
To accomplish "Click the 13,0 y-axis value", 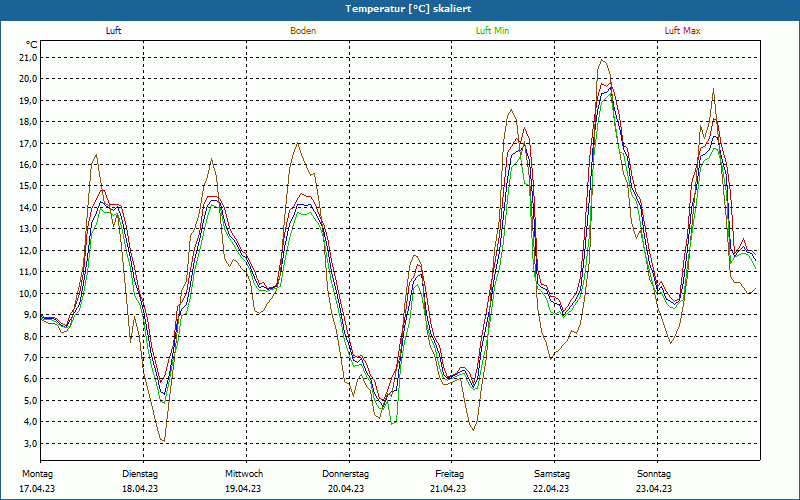I will point(28,229).
